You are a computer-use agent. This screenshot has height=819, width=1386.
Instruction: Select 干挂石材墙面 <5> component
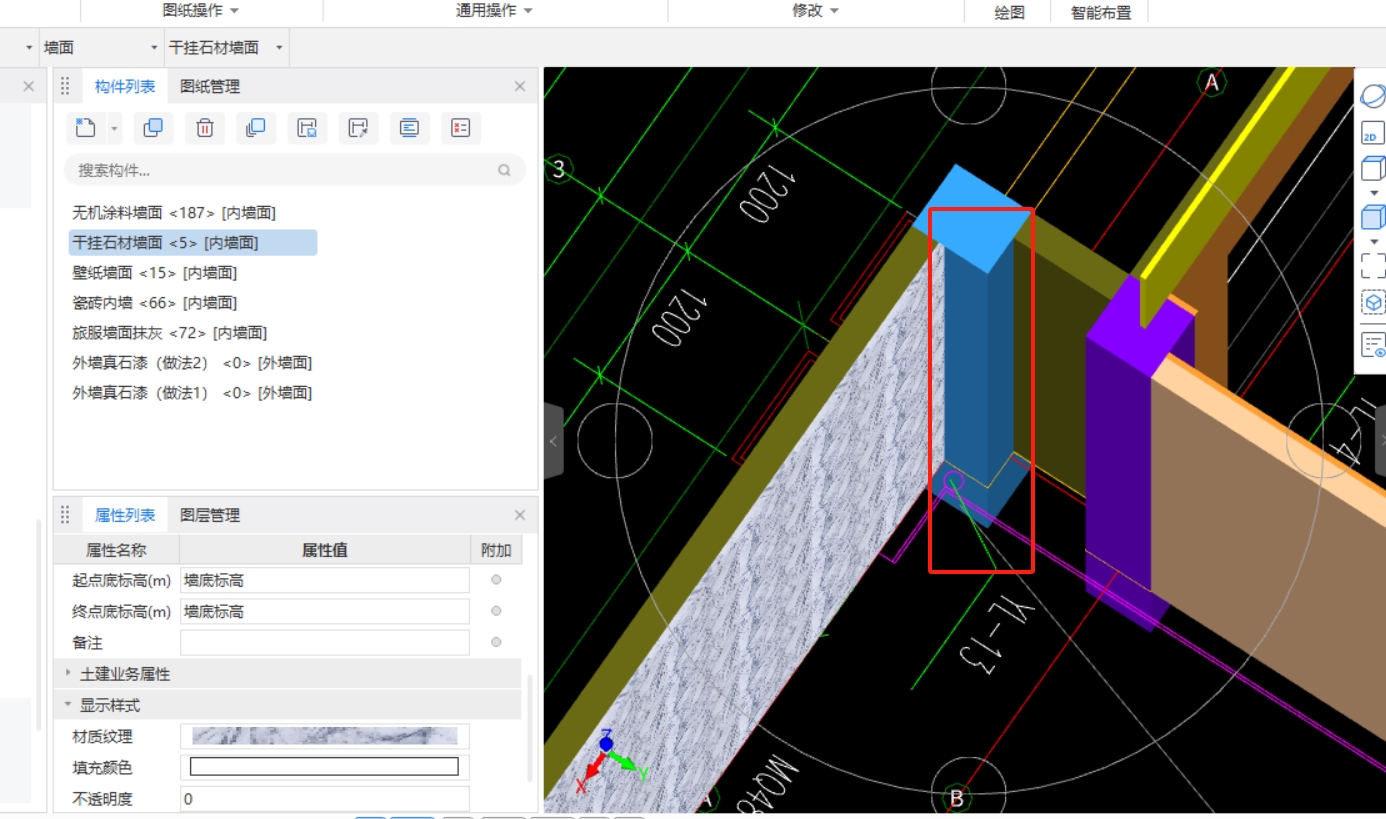tap(193, 243)
